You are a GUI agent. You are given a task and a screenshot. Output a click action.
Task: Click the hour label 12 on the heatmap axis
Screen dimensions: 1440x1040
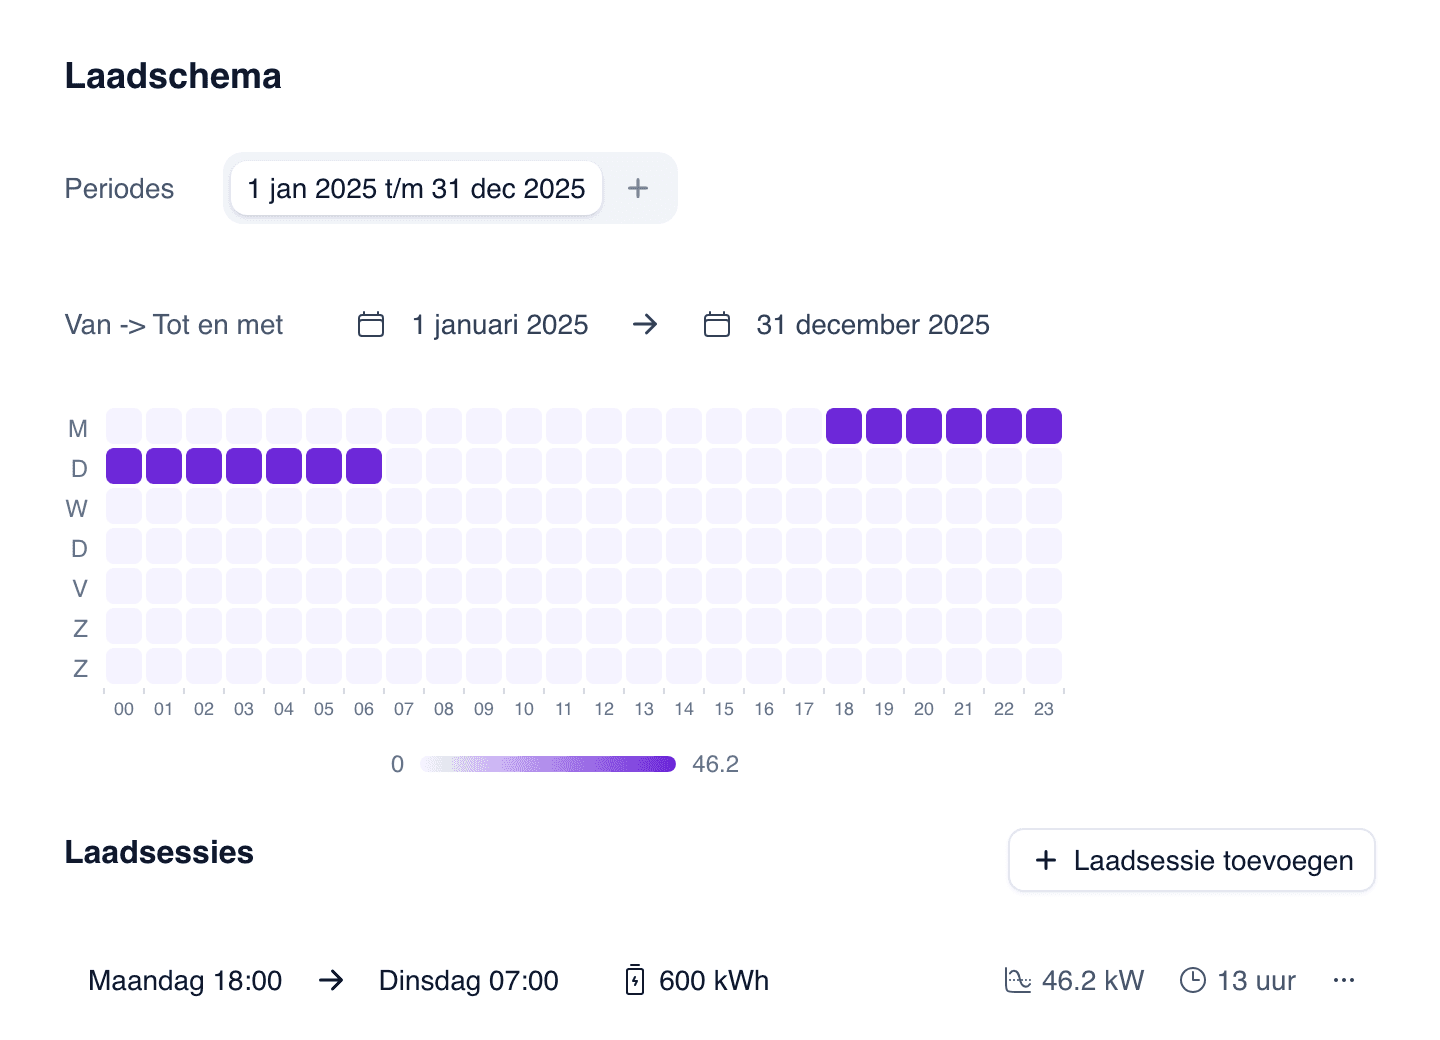click(604, 709)
